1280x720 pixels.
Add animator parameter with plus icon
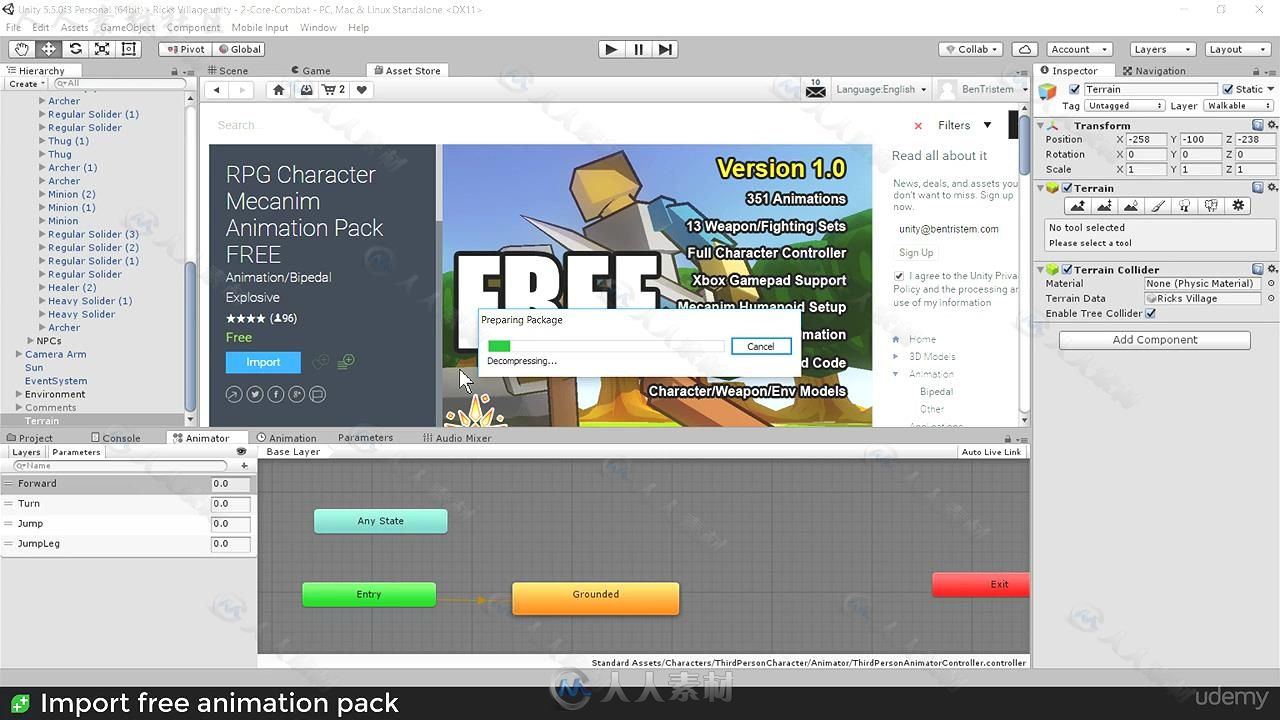[x=244, y=466]
